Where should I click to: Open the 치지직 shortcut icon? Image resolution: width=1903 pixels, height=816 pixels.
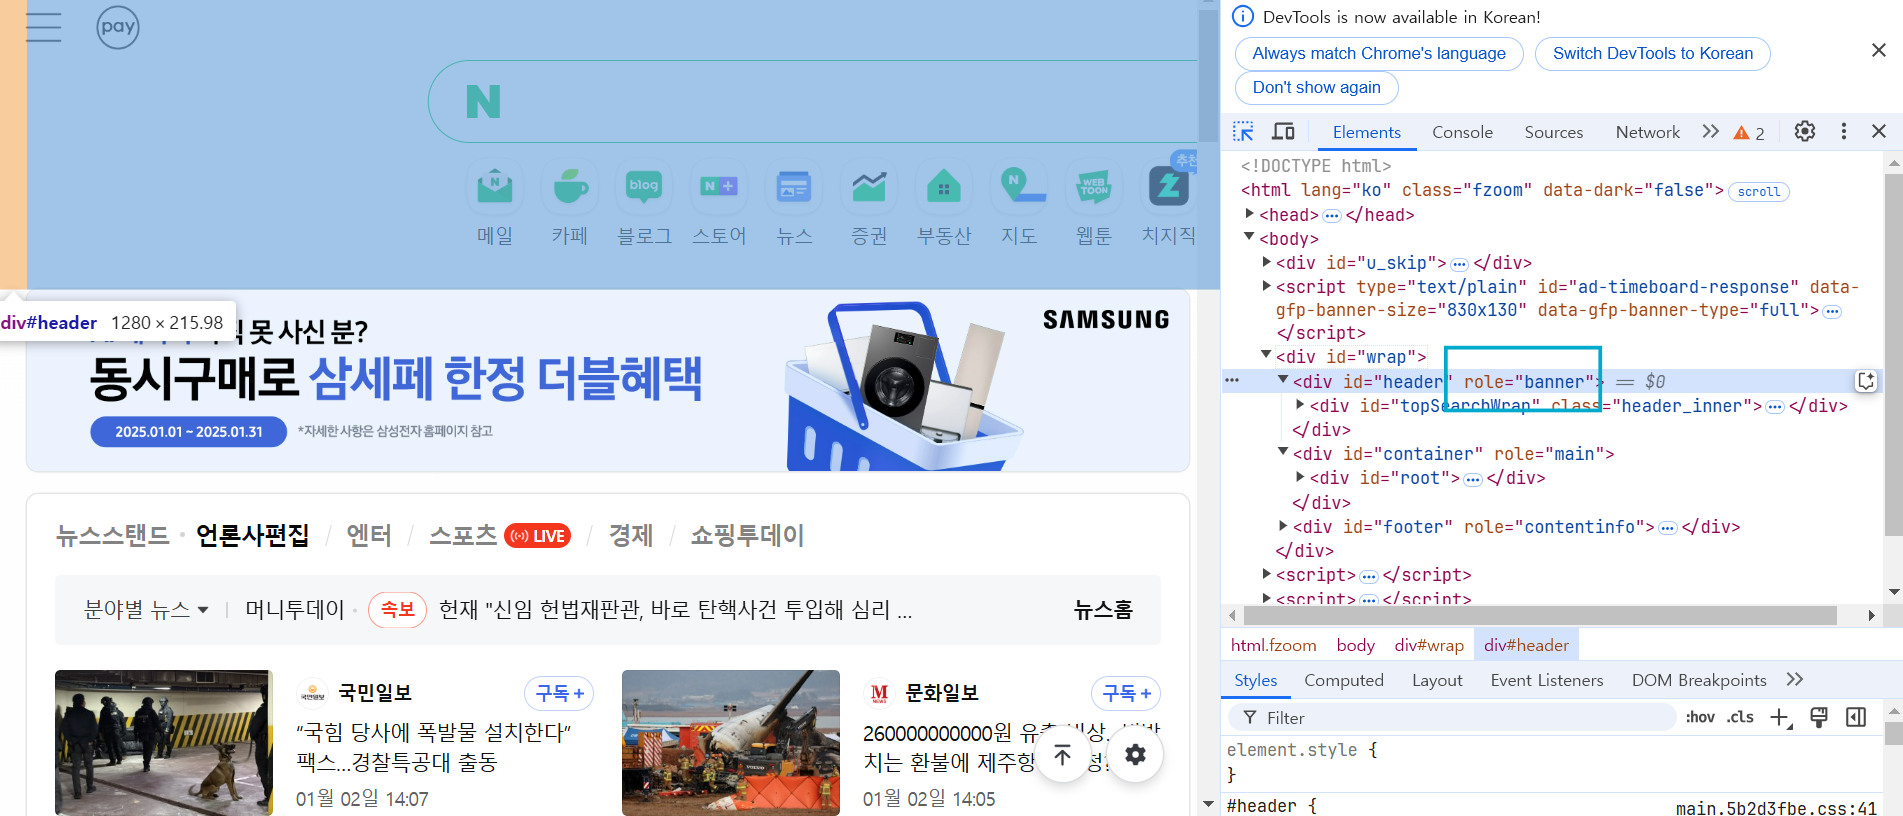pyautogui.click(x=1169, y=186)
